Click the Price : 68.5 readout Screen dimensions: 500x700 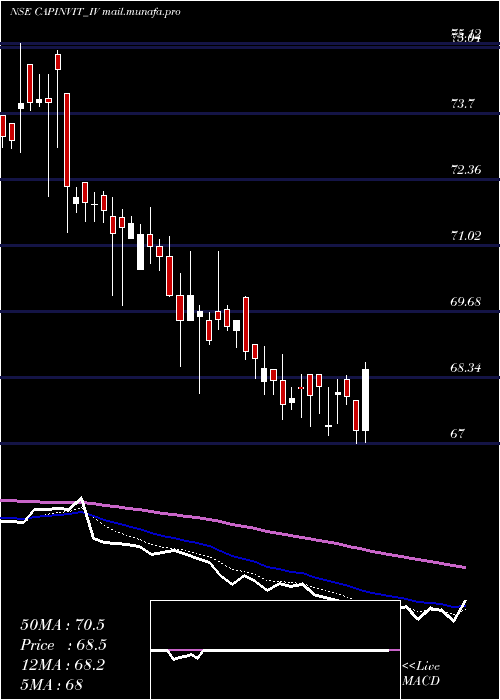(x=63, y=645)
